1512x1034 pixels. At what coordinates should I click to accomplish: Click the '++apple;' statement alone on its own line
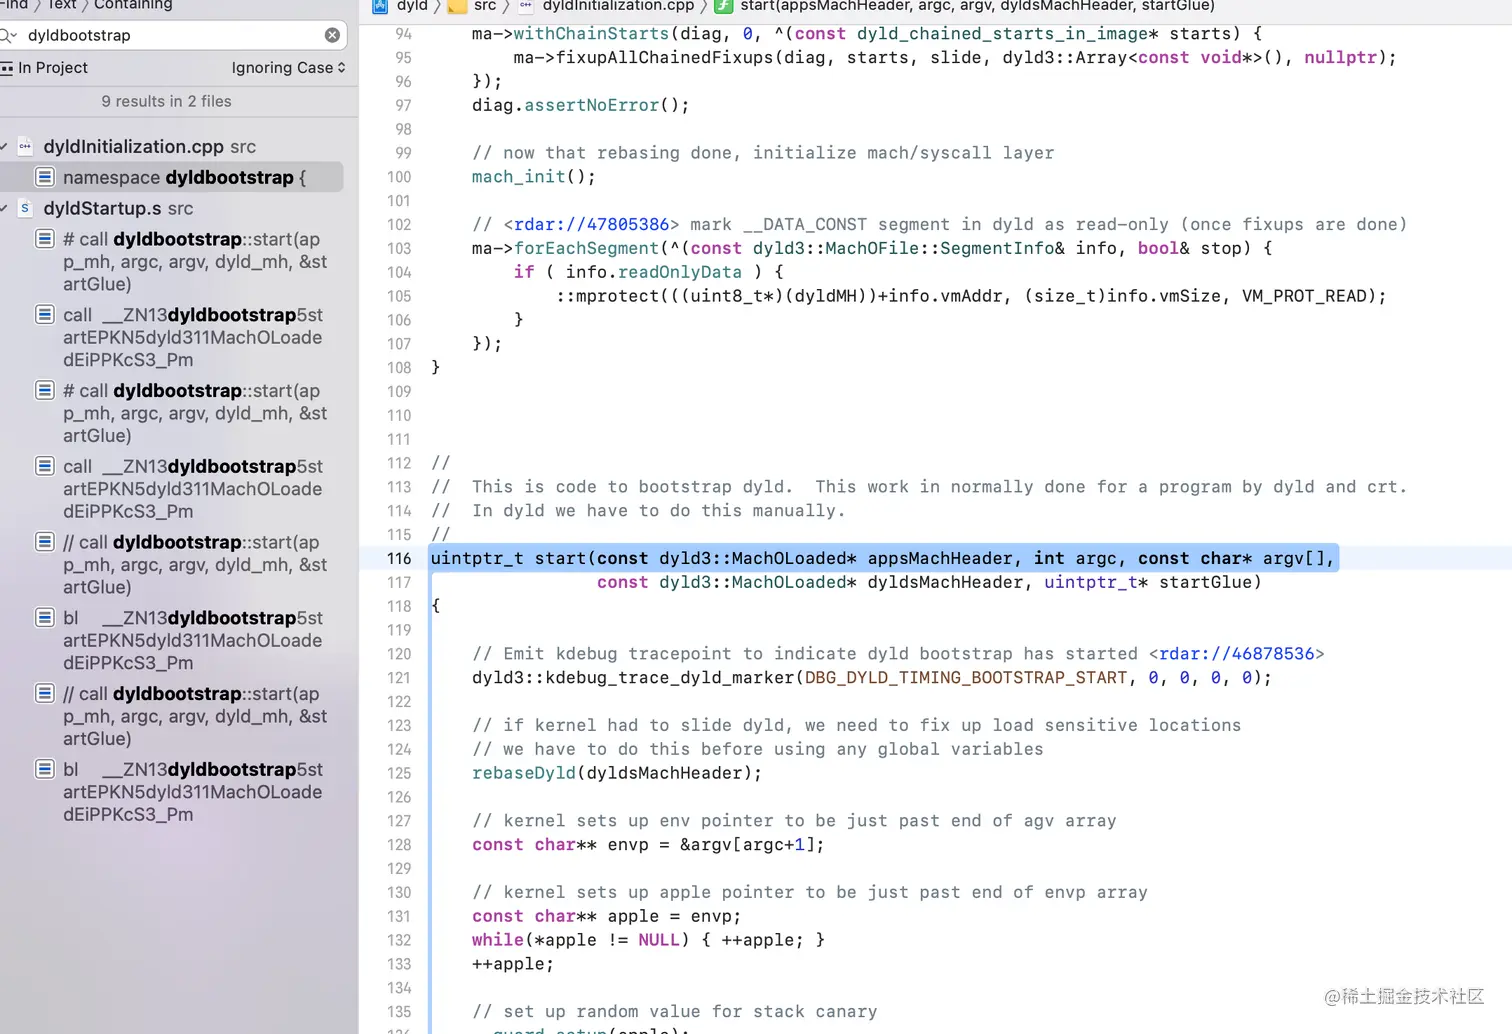point(513,964)
